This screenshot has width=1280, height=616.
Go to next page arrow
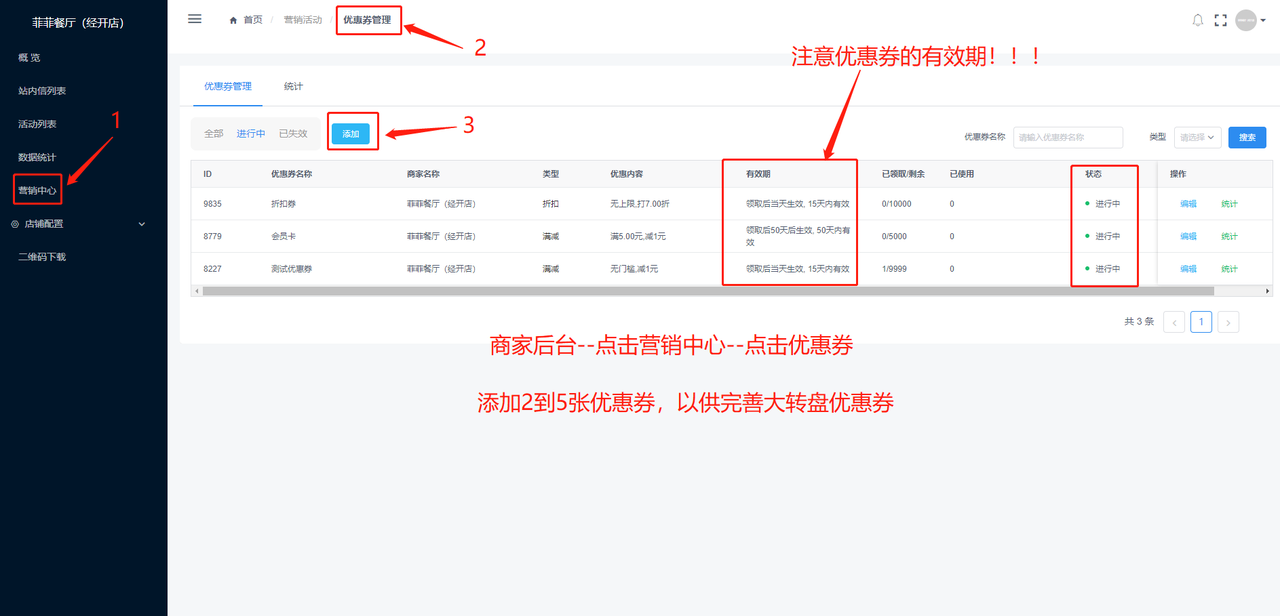1228,322
